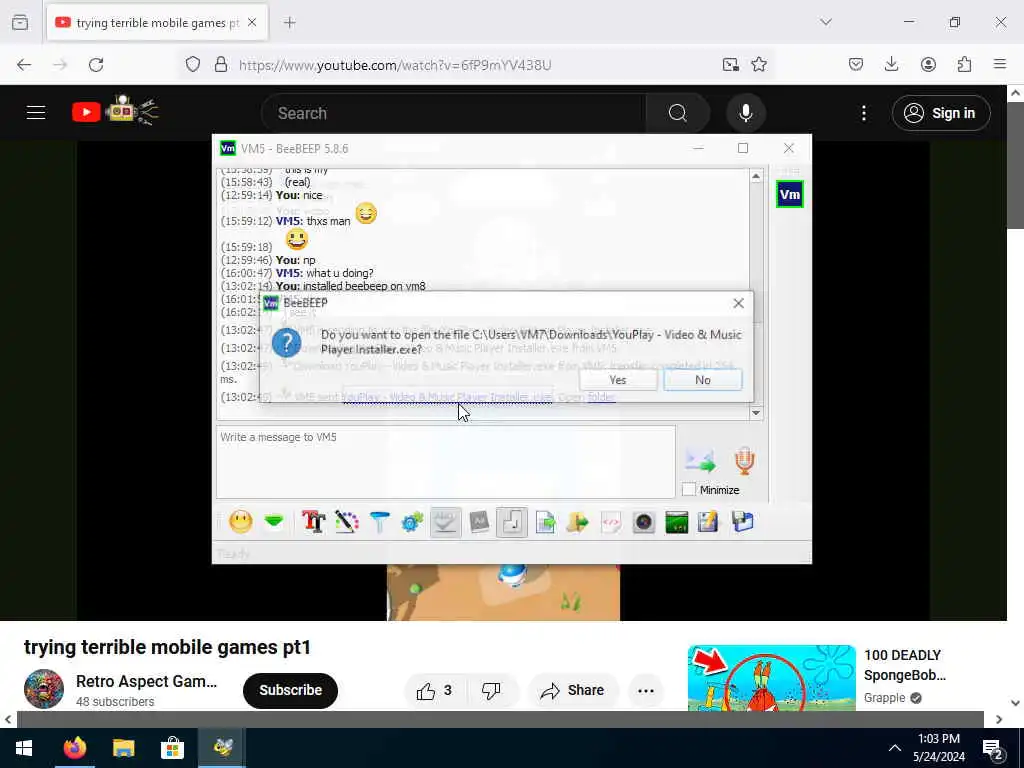Open more actions ellipsis under video
Viewport: 1024px width, 768px height.
646,690
